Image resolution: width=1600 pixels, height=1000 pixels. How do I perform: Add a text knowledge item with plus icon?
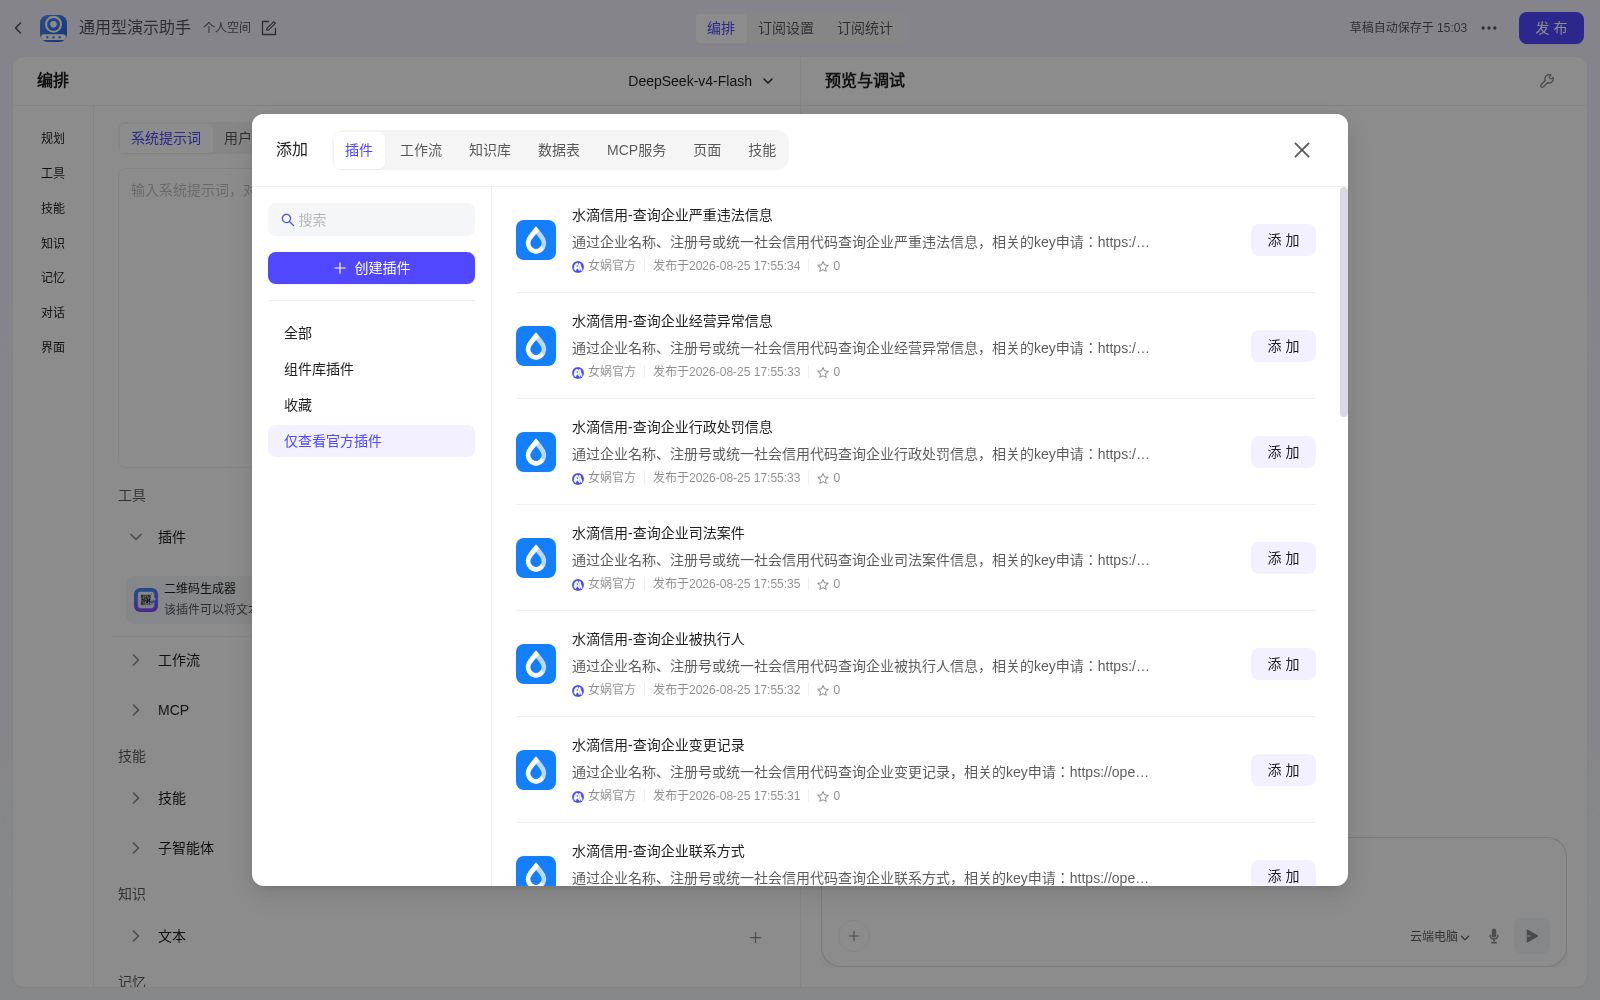[x=755, y=937]
